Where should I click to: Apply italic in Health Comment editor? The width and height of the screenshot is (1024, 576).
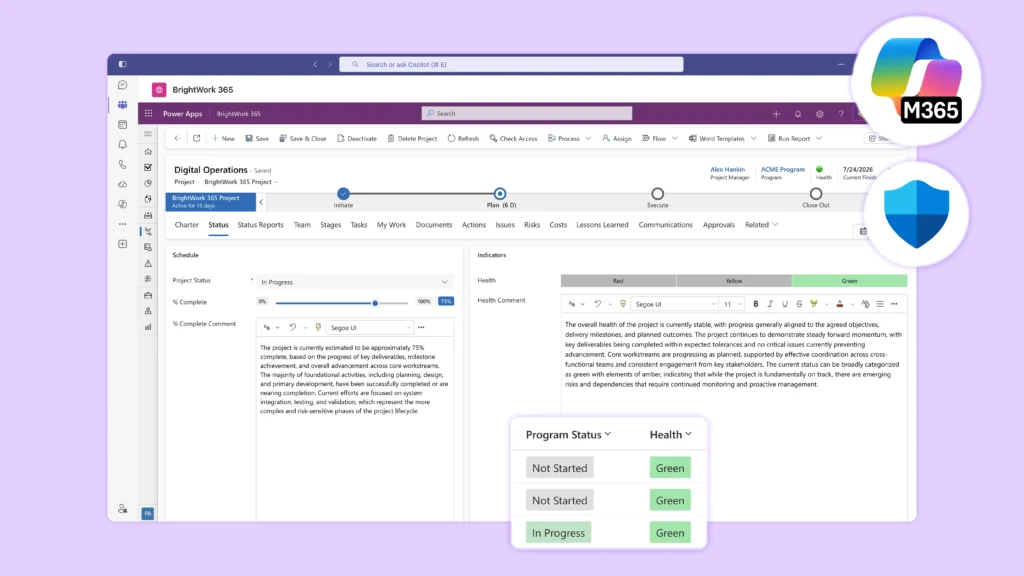[x=770, y=304]
